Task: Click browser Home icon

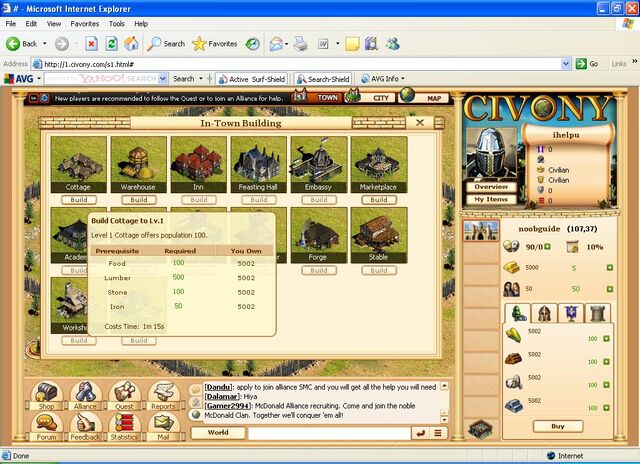Action: pyautogui.click(x=131, y=44)
